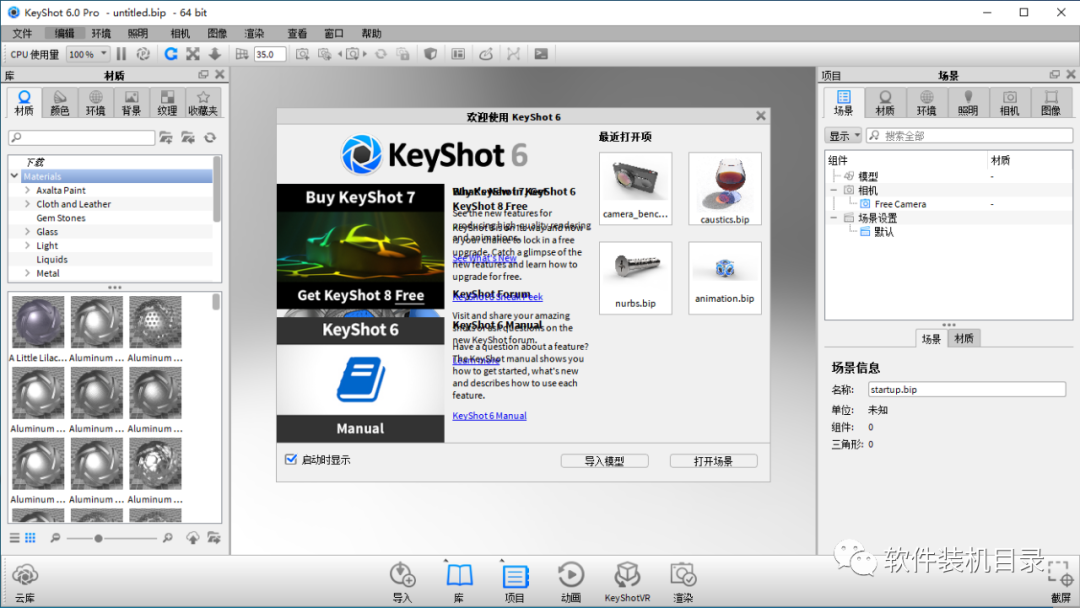Expand the Glass folder

(x=28, y=231)
